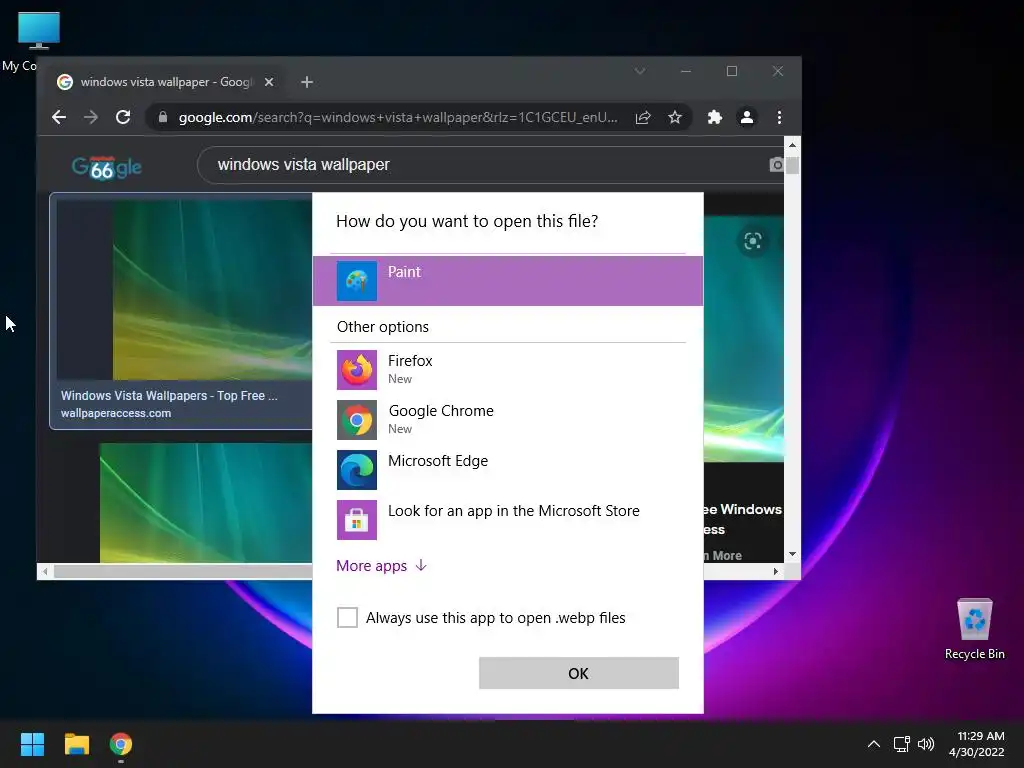Open a new Chrome tab

(307, 82)
